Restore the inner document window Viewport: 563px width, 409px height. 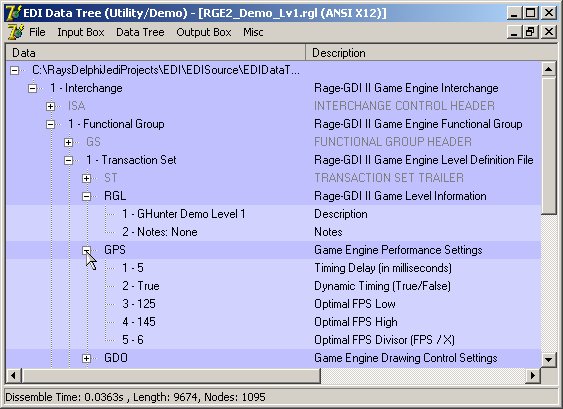click(530, 32)
